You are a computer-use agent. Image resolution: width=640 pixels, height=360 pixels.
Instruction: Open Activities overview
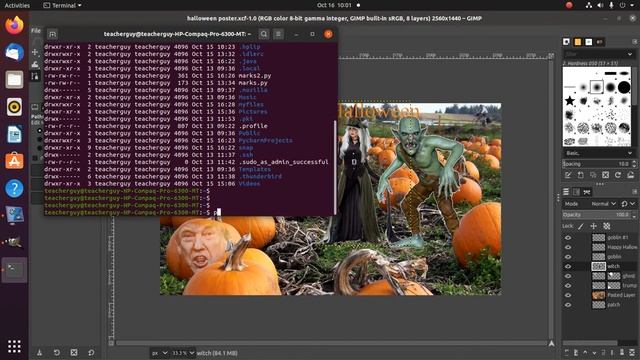17,5
